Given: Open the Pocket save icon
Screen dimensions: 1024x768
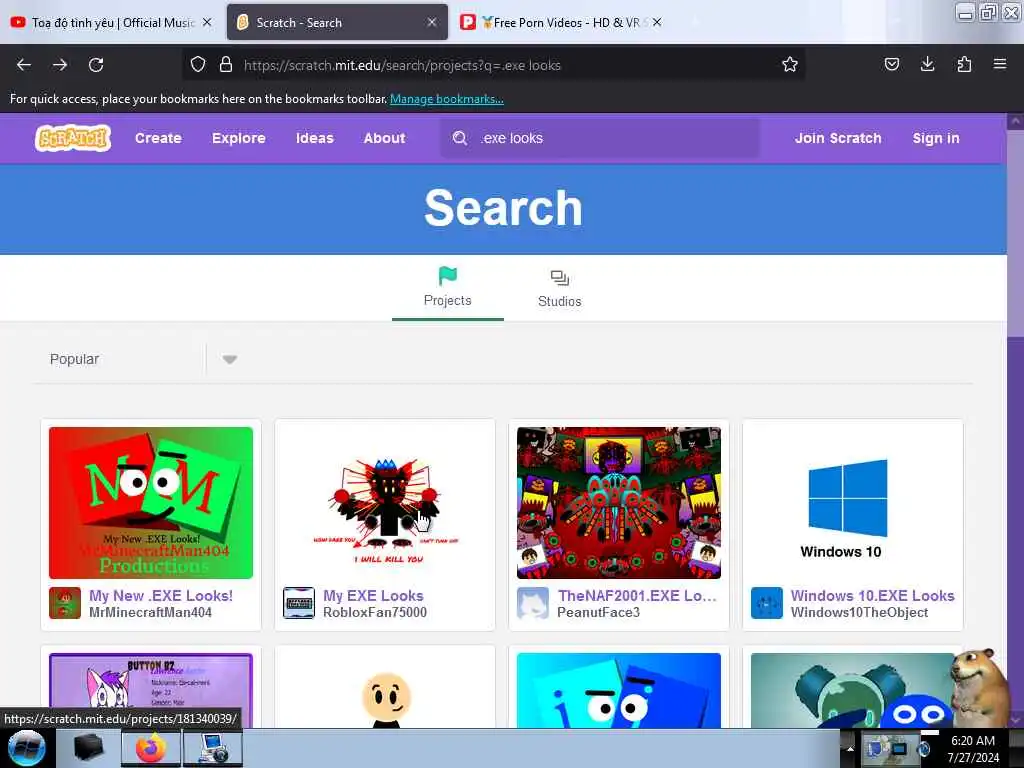Looking at the screenshot, I should coord(891,64).
